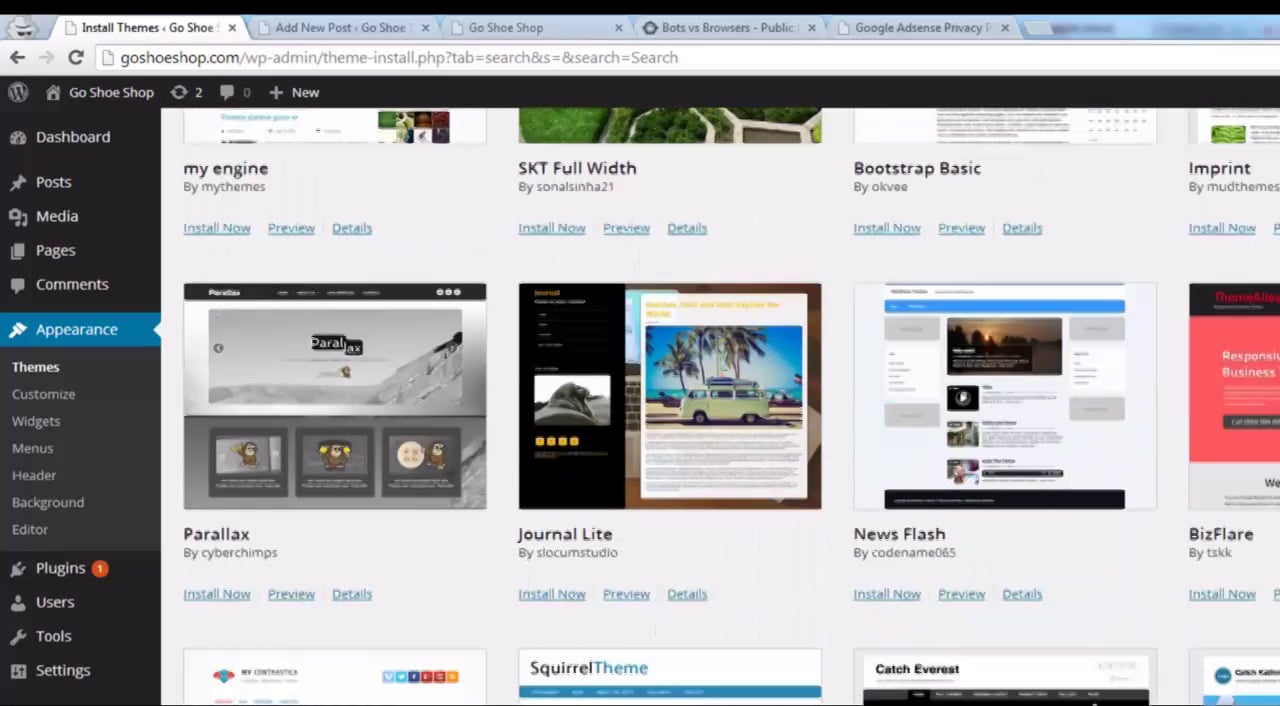Click the Settings icon in sidebar
The image size is (1280, 706).
[x=18, y=670]
